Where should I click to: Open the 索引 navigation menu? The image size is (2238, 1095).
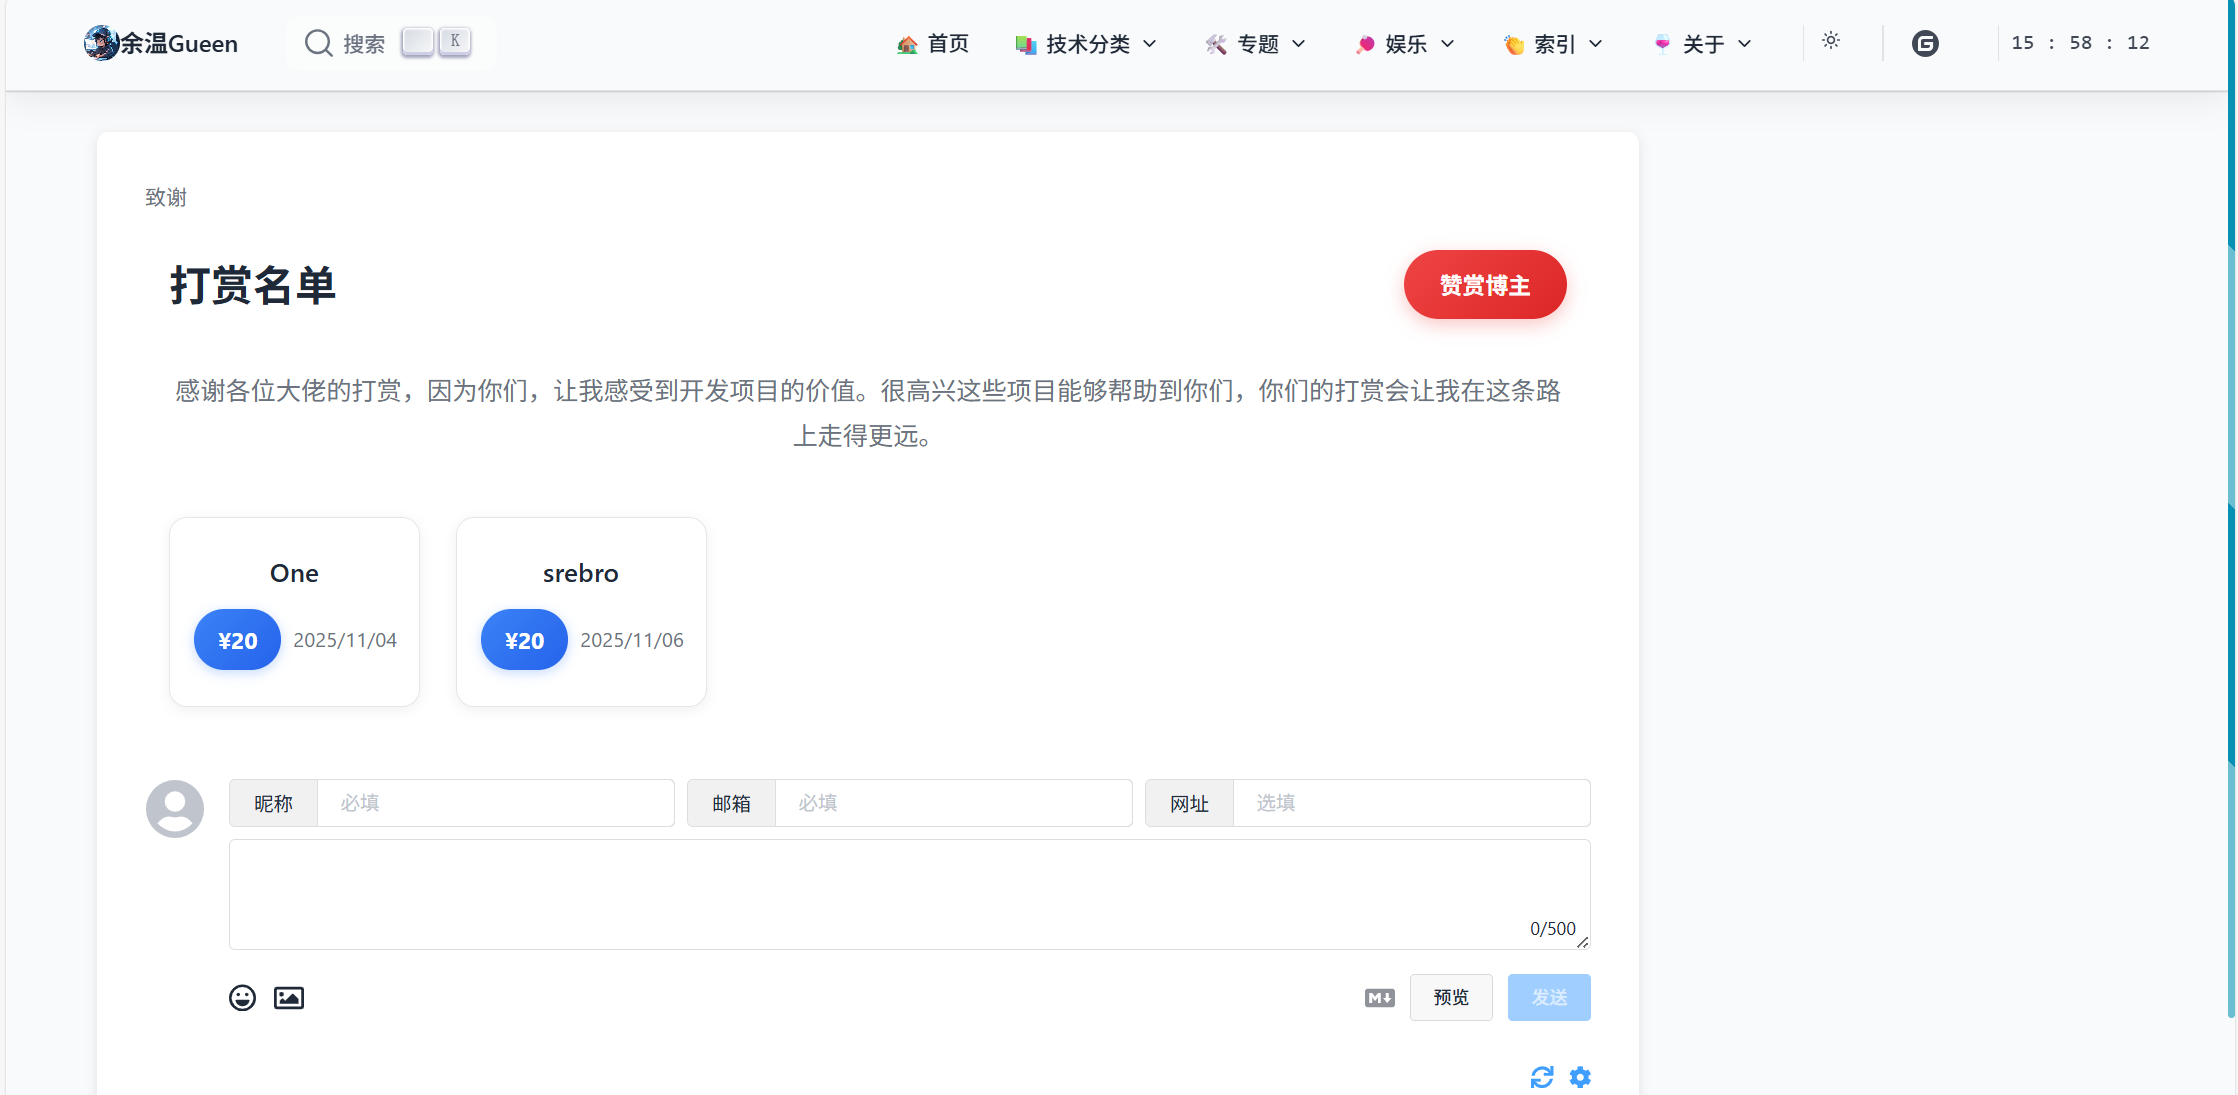point(1553,44)
